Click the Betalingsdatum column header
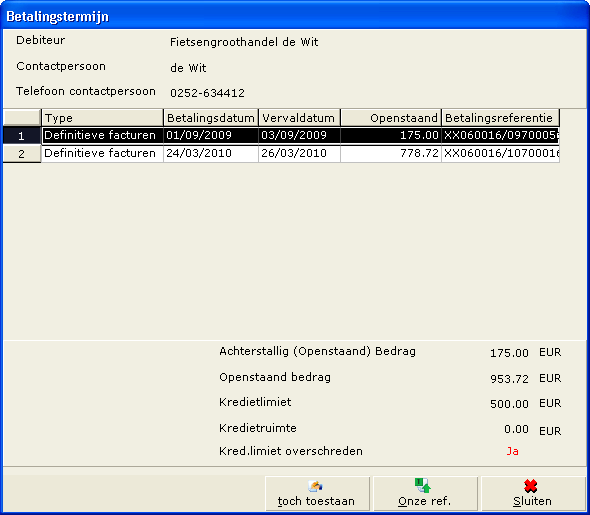This screenshot has height=515, width=590. tap(211, 118)
